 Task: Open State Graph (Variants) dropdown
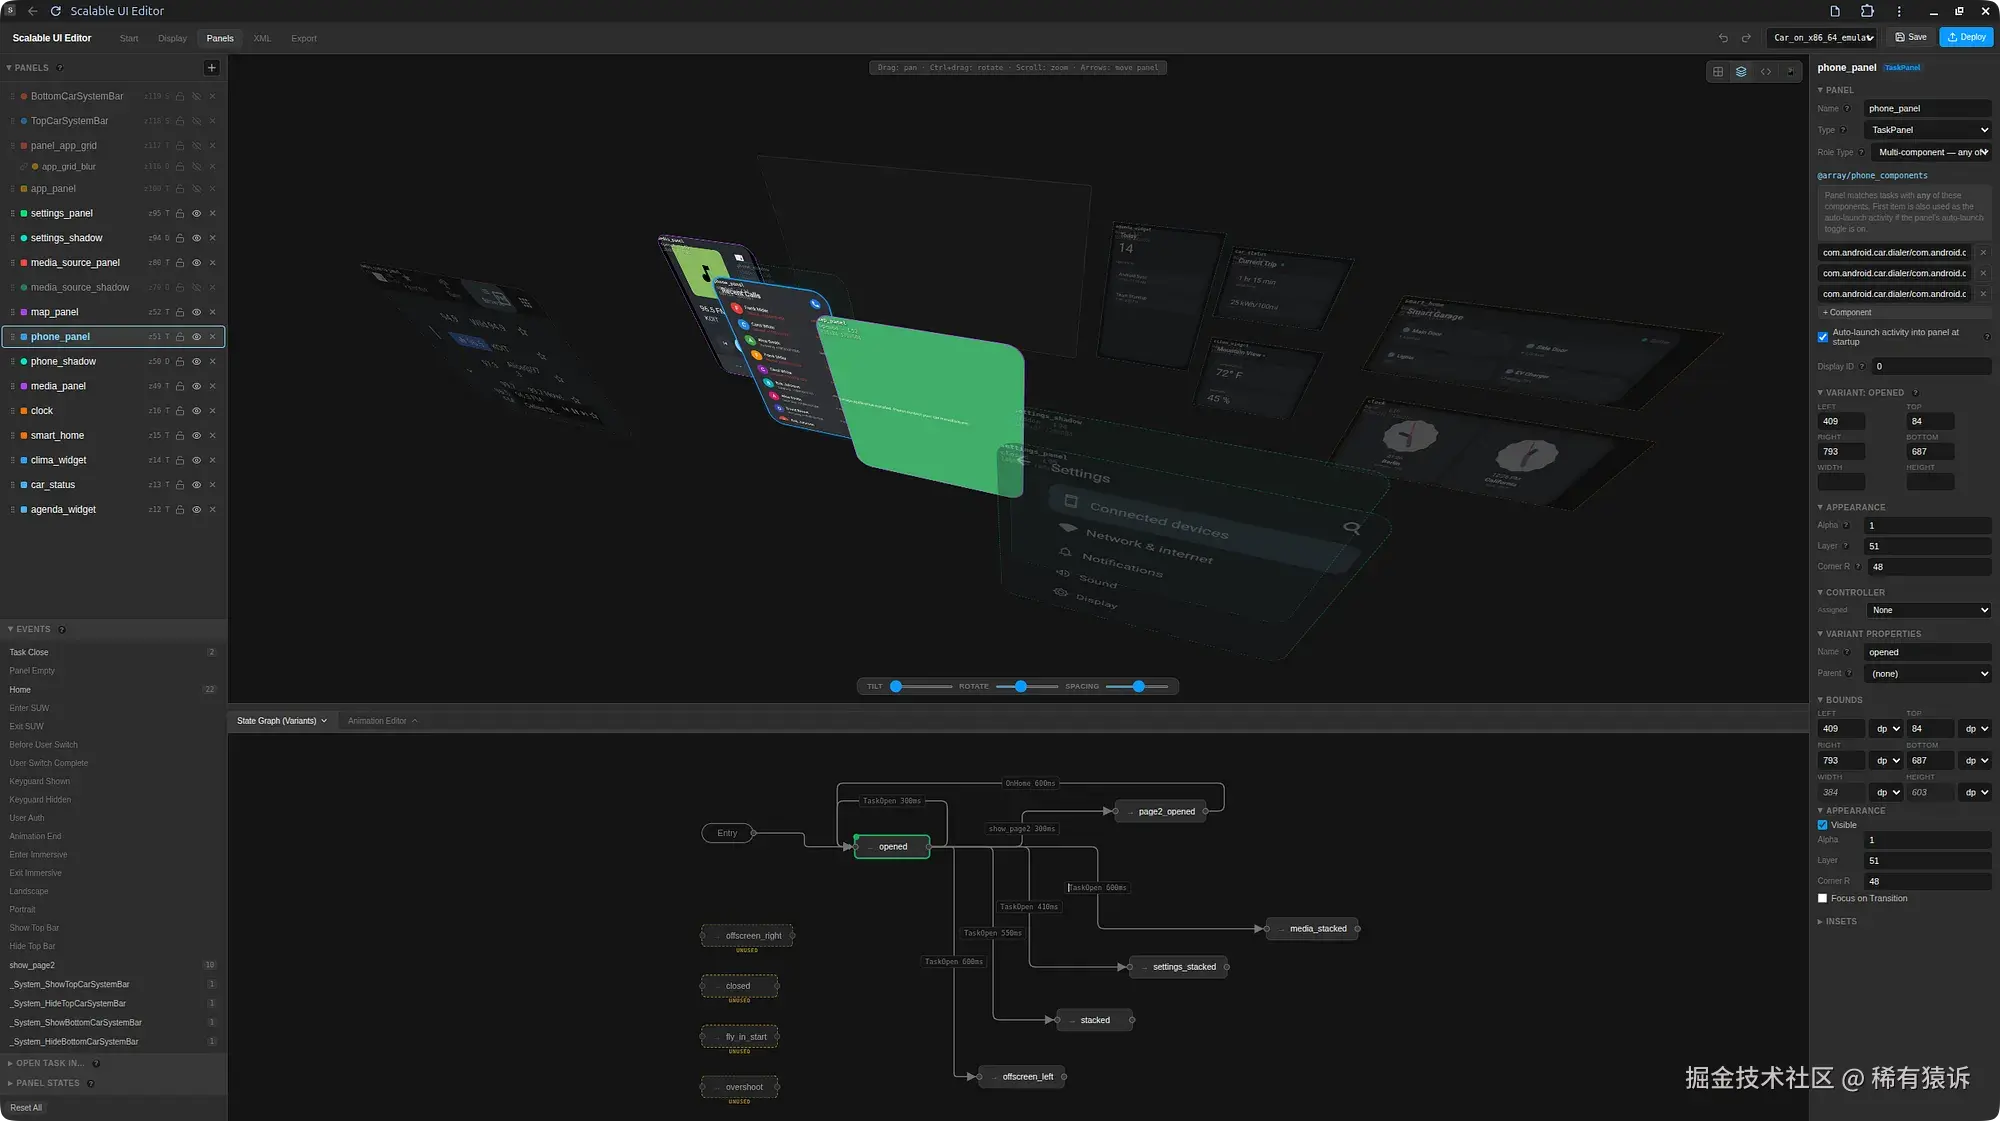tap(281, 721)
